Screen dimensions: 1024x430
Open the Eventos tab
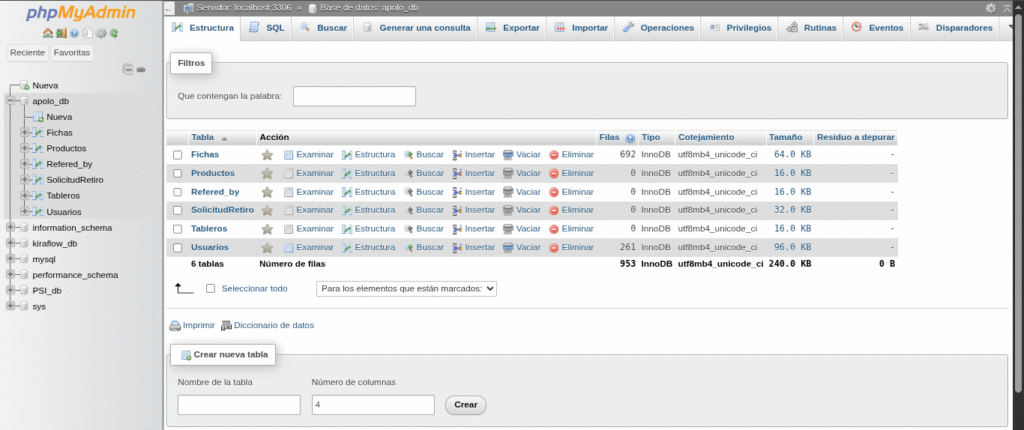coord(877,28)
